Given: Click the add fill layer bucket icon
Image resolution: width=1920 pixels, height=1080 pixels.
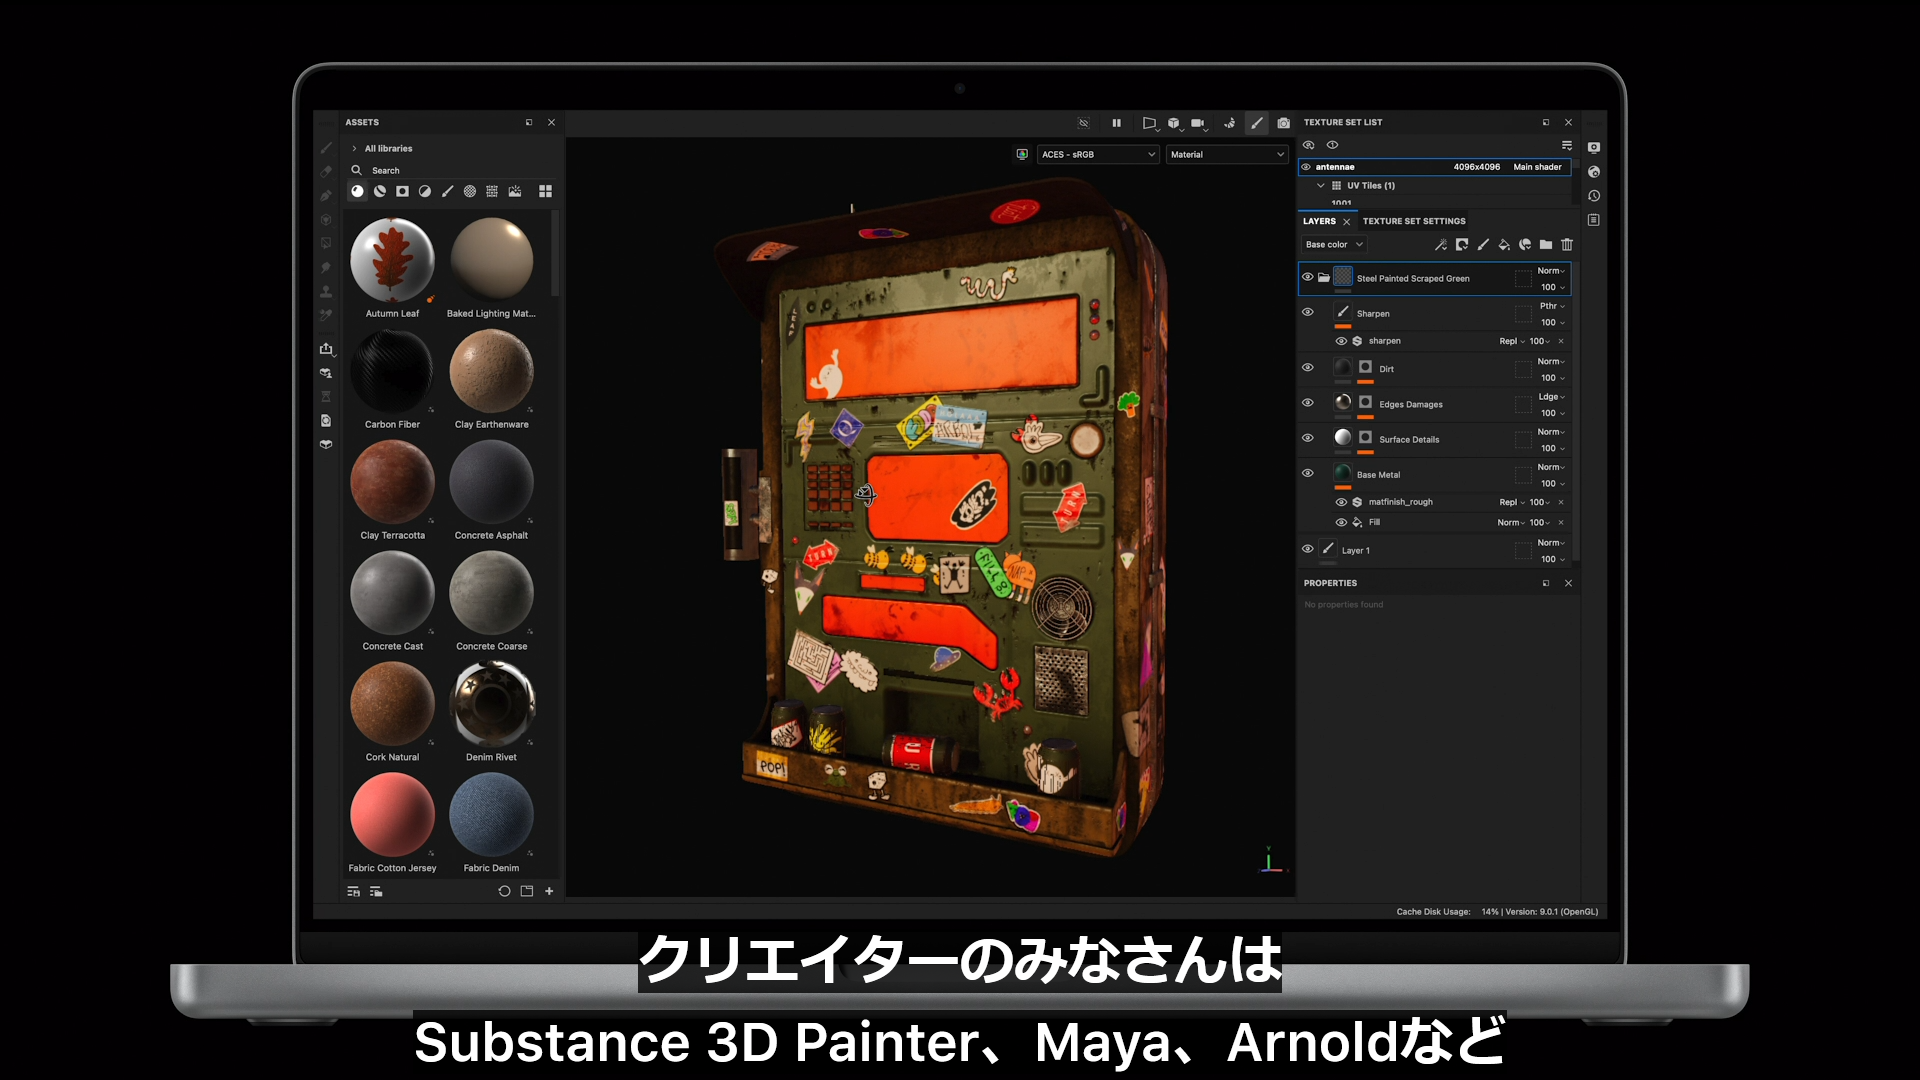Looking at the screenshot, I should 1503,245.
